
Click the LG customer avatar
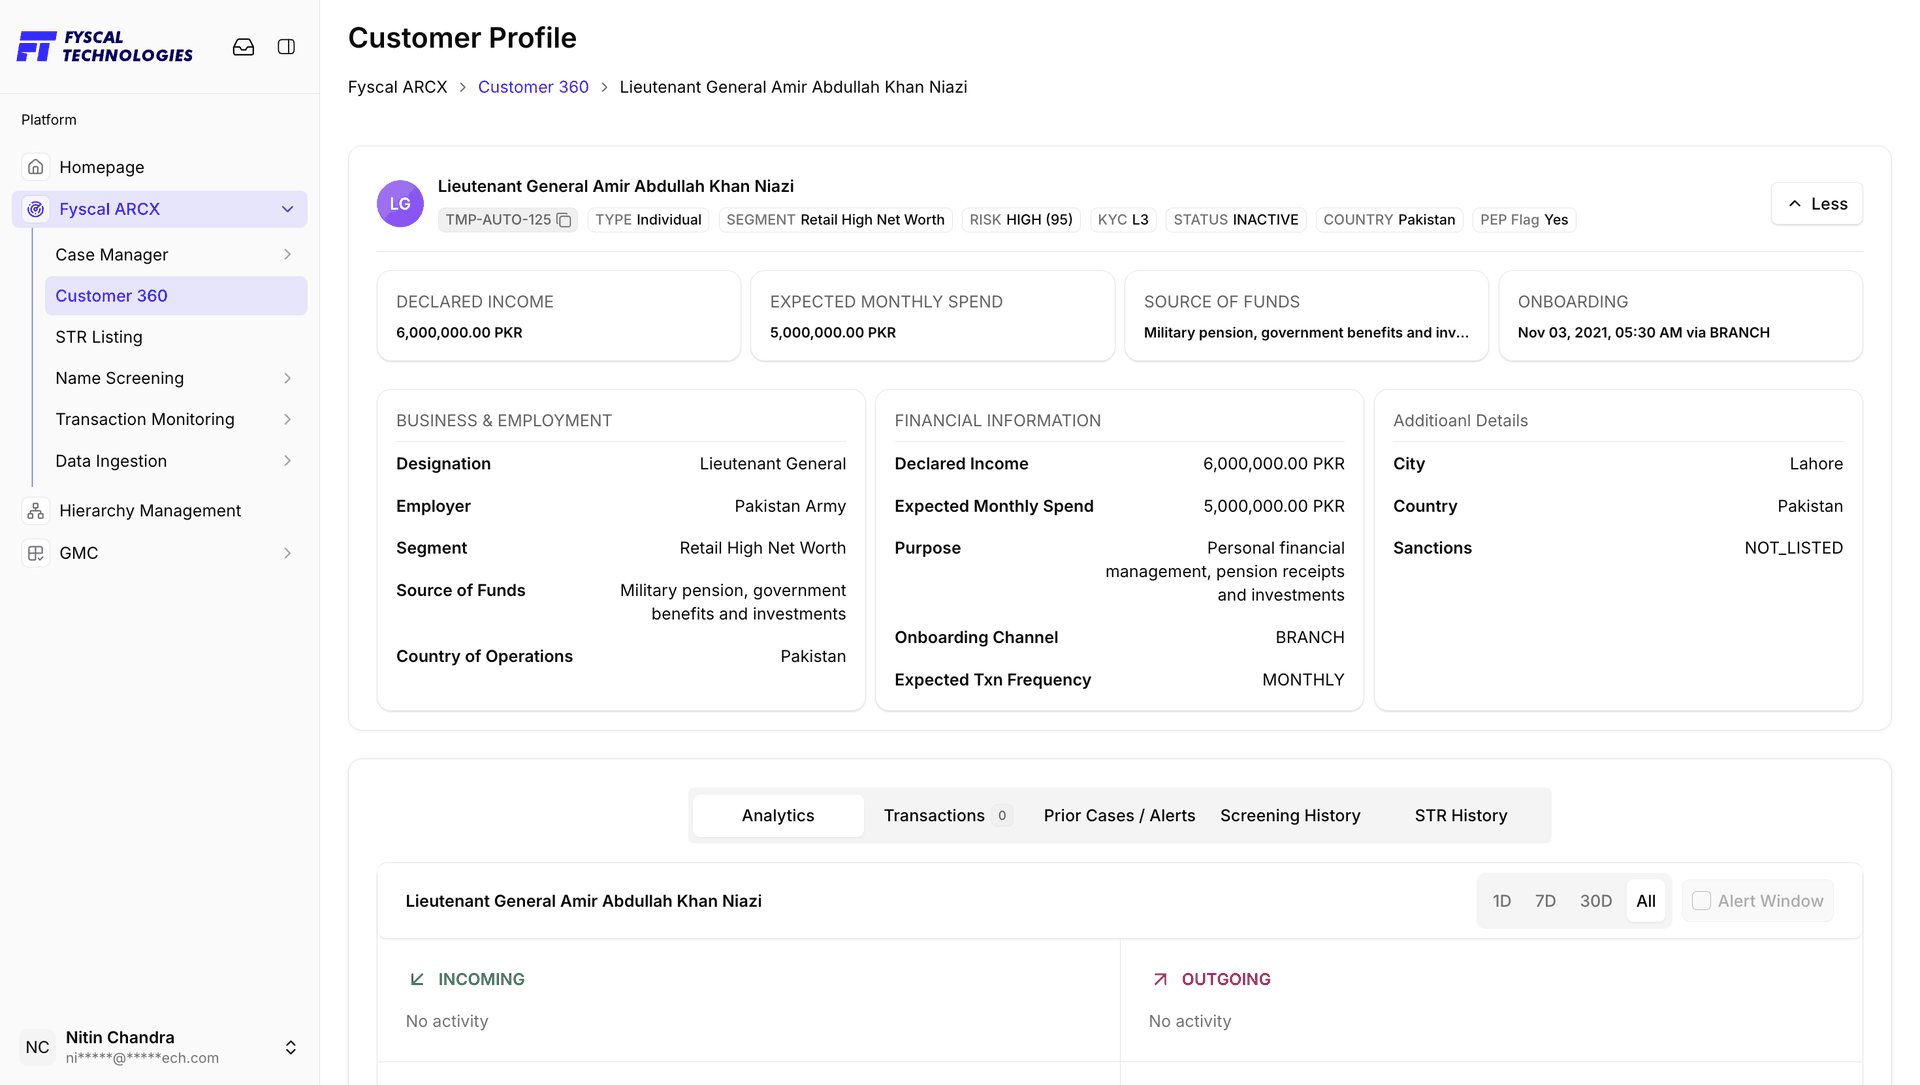click(x=400, y=204)
